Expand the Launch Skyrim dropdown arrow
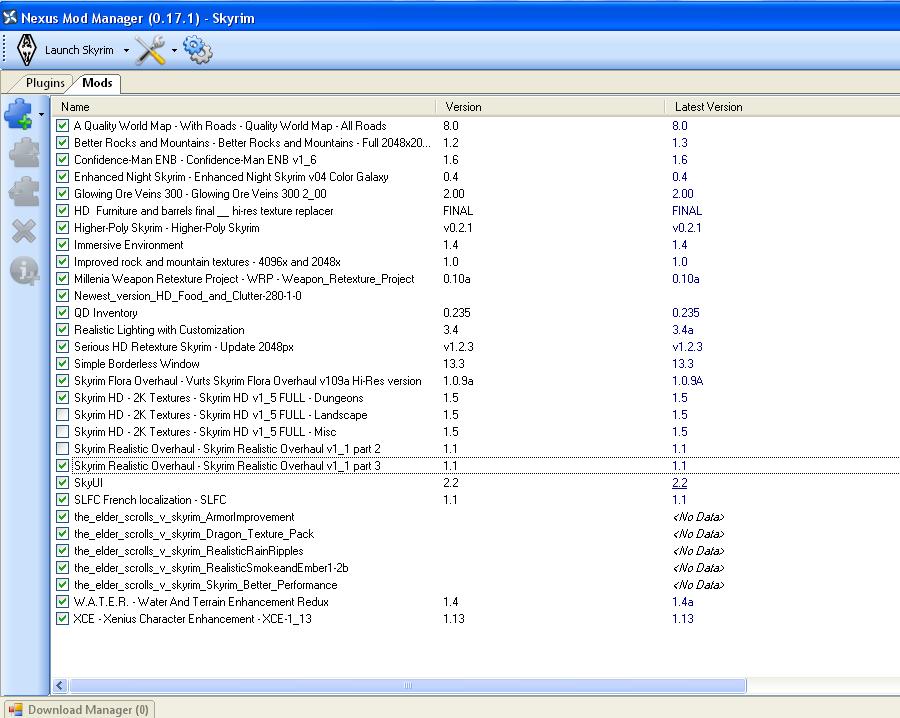Viewport: 900px width, 718px height. pyautogui.click(x=126, y=51)
